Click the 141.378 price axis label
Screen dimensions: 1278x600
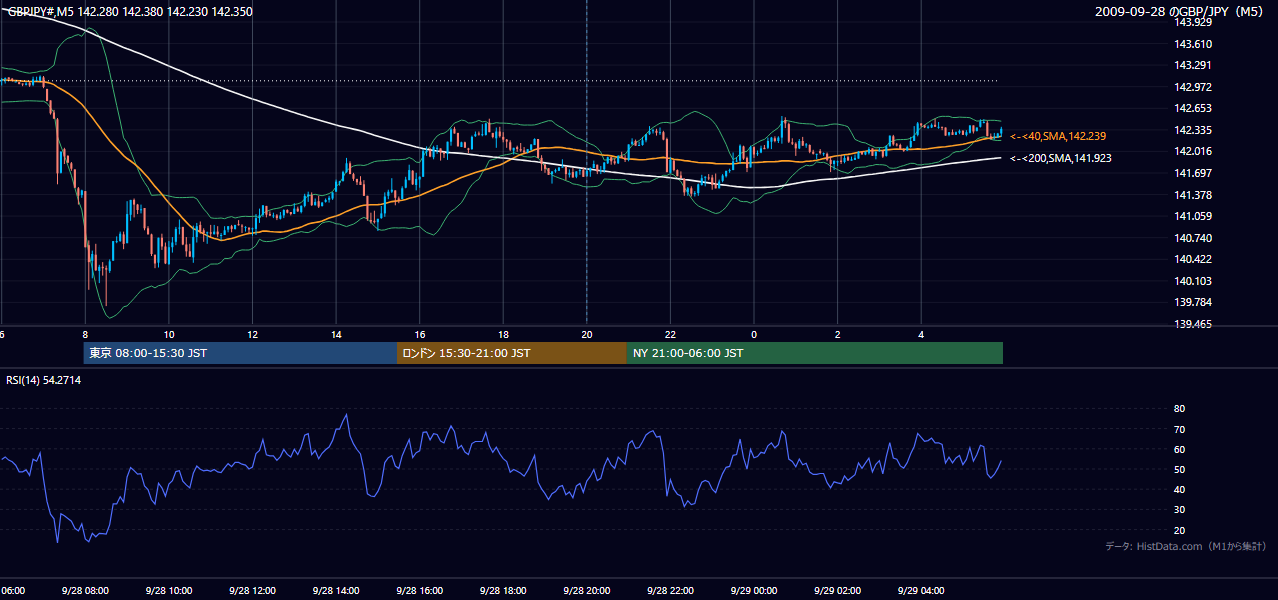(x=1194, y=195)
